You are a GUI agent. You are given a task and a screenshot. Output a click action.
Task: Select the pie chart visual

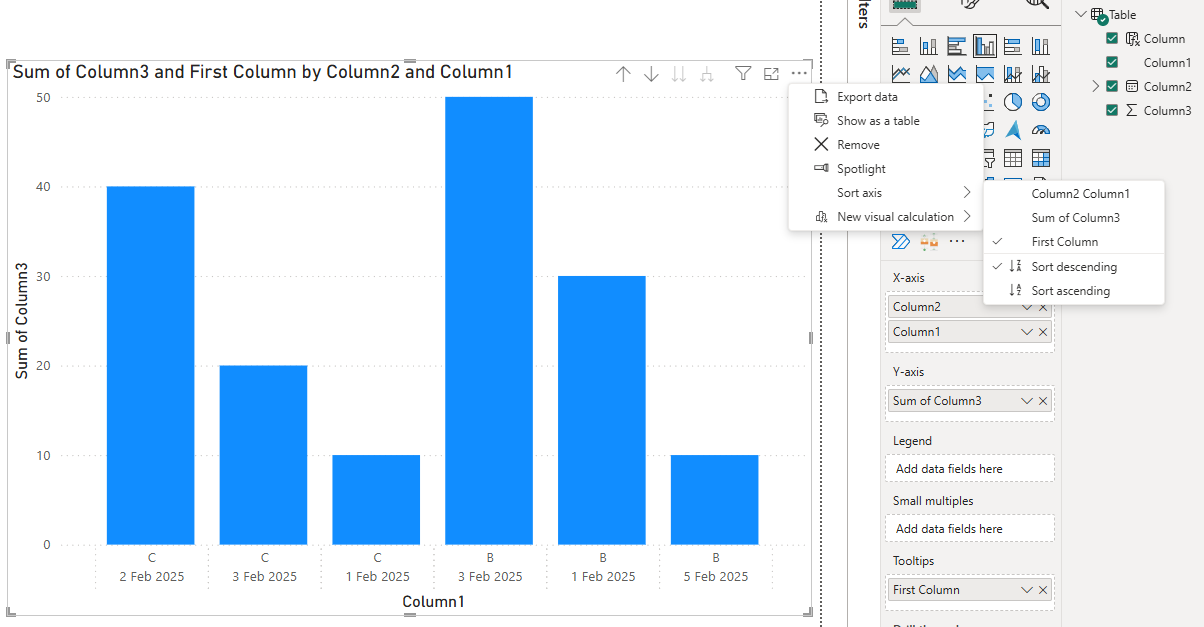point(1012,102)
